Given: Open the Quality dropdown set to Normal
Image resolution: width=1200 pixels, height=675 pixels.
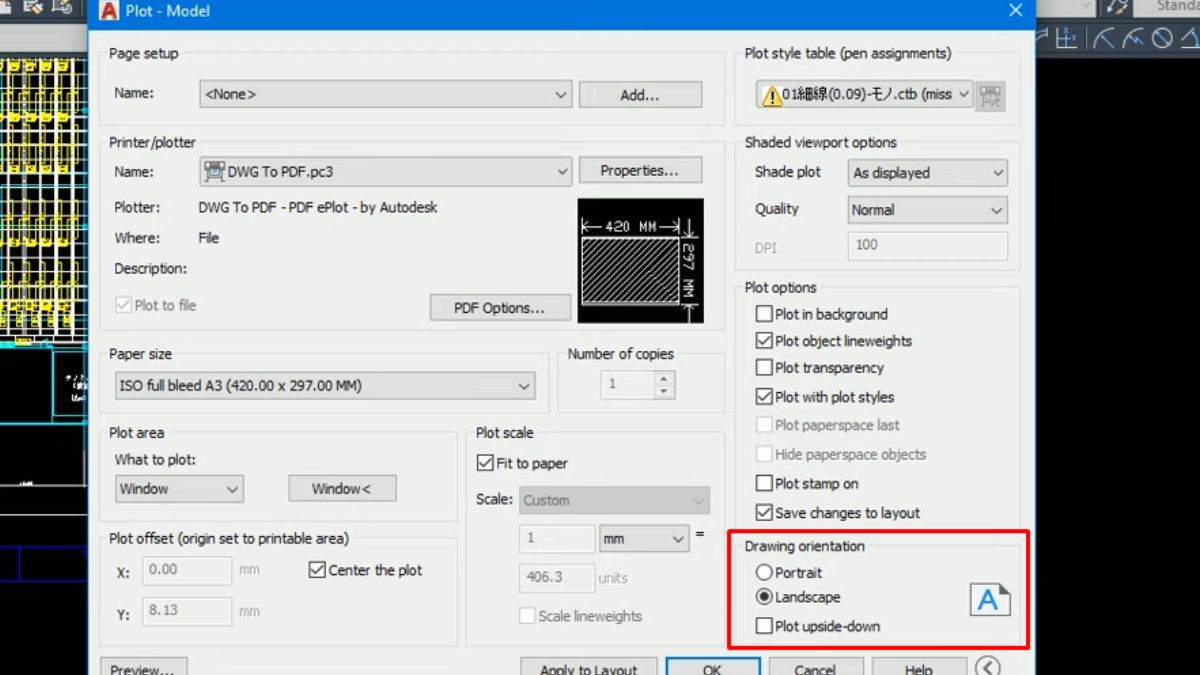Looking at the screenshot, I should (928, 210).
